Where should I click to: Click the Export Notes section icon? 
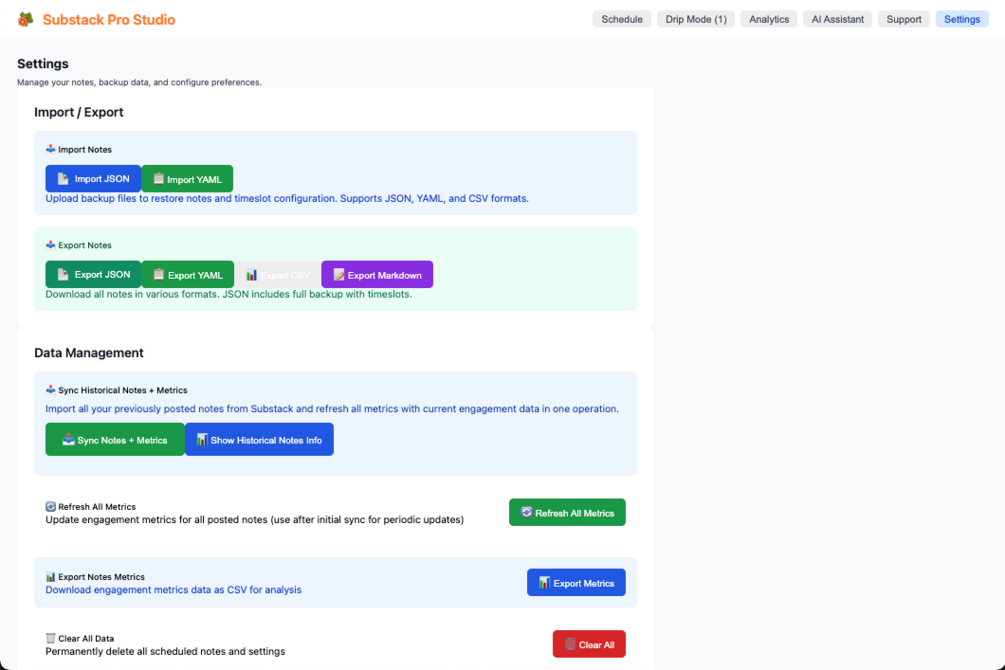click(51, 245)
